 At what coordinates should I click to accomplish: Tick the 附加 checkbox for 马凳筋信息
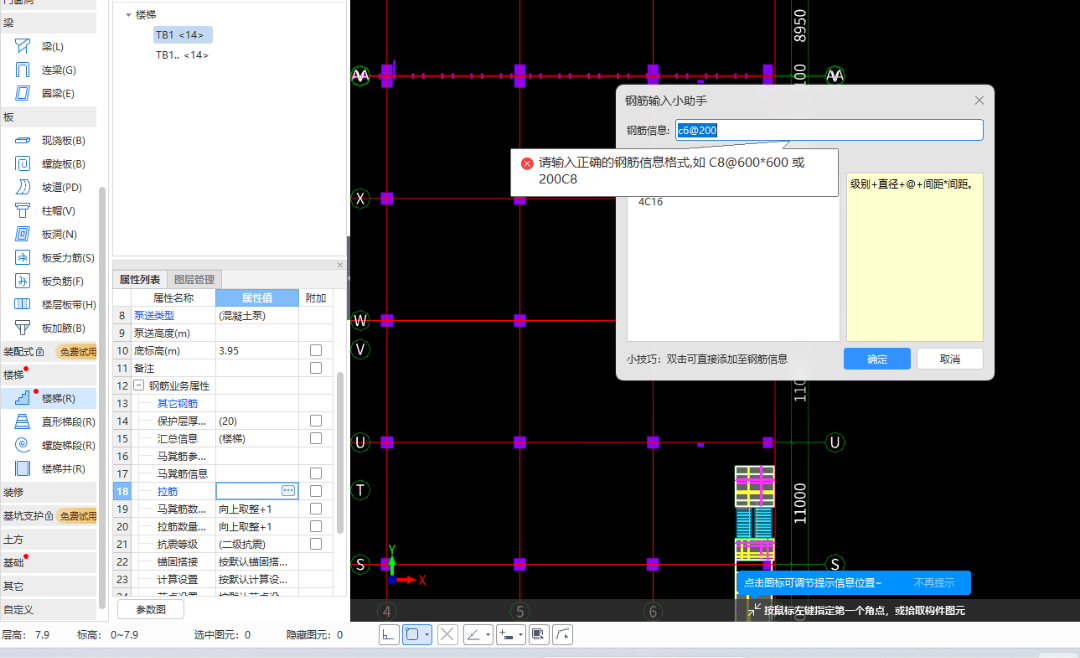tap(315, 473)
